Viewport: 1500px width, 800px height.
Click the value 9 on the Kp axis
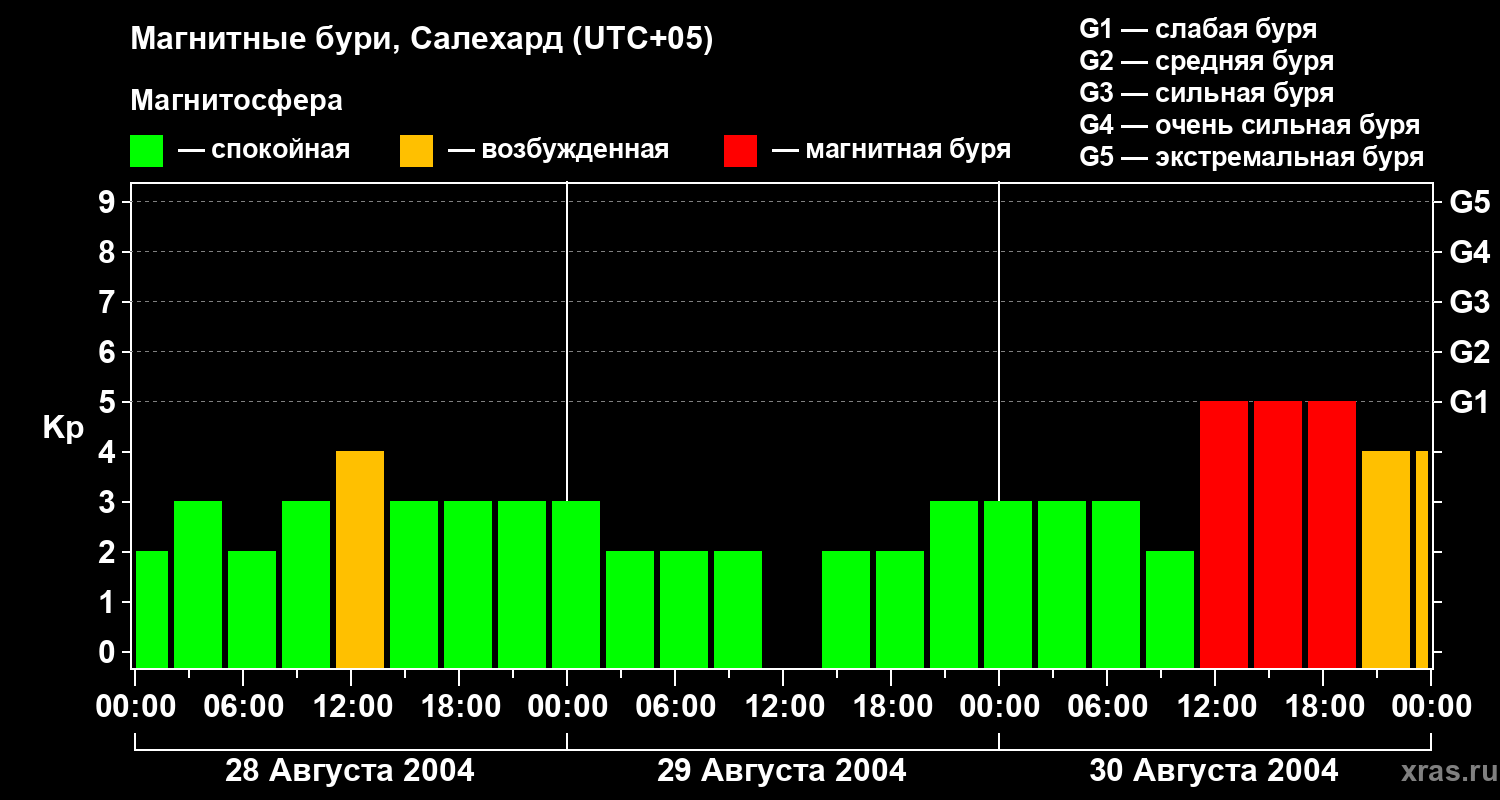tap(109, 202)
